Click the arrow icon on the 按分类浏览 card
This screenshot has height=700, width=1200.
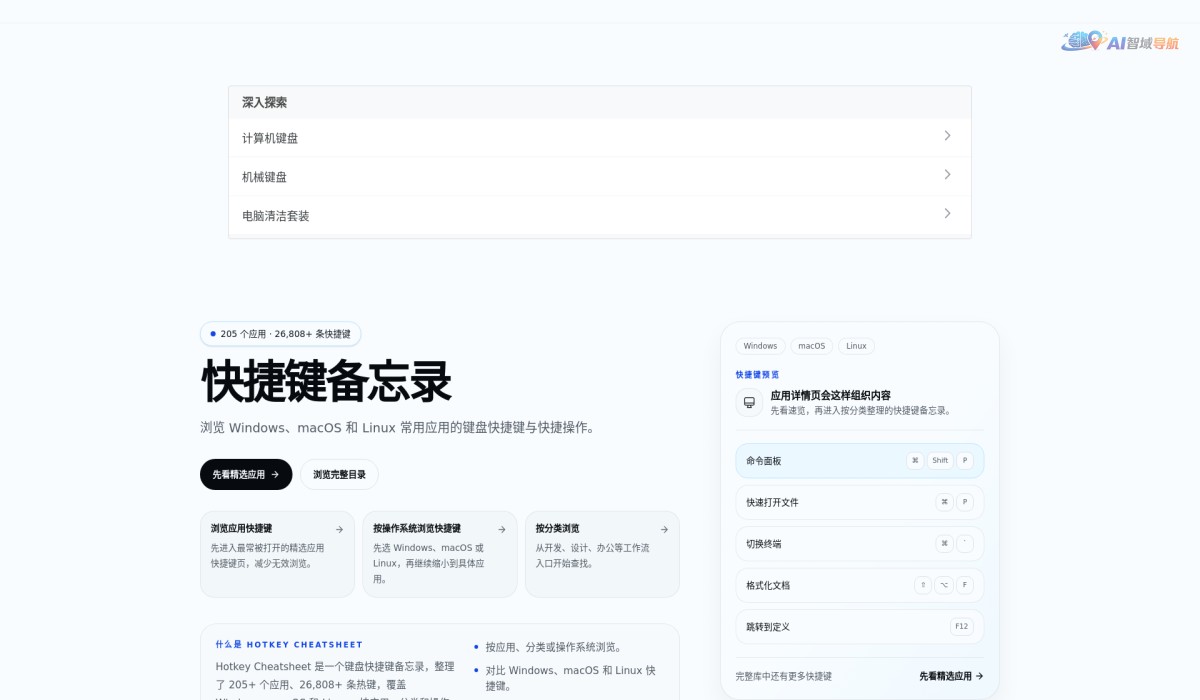[663, 529]
